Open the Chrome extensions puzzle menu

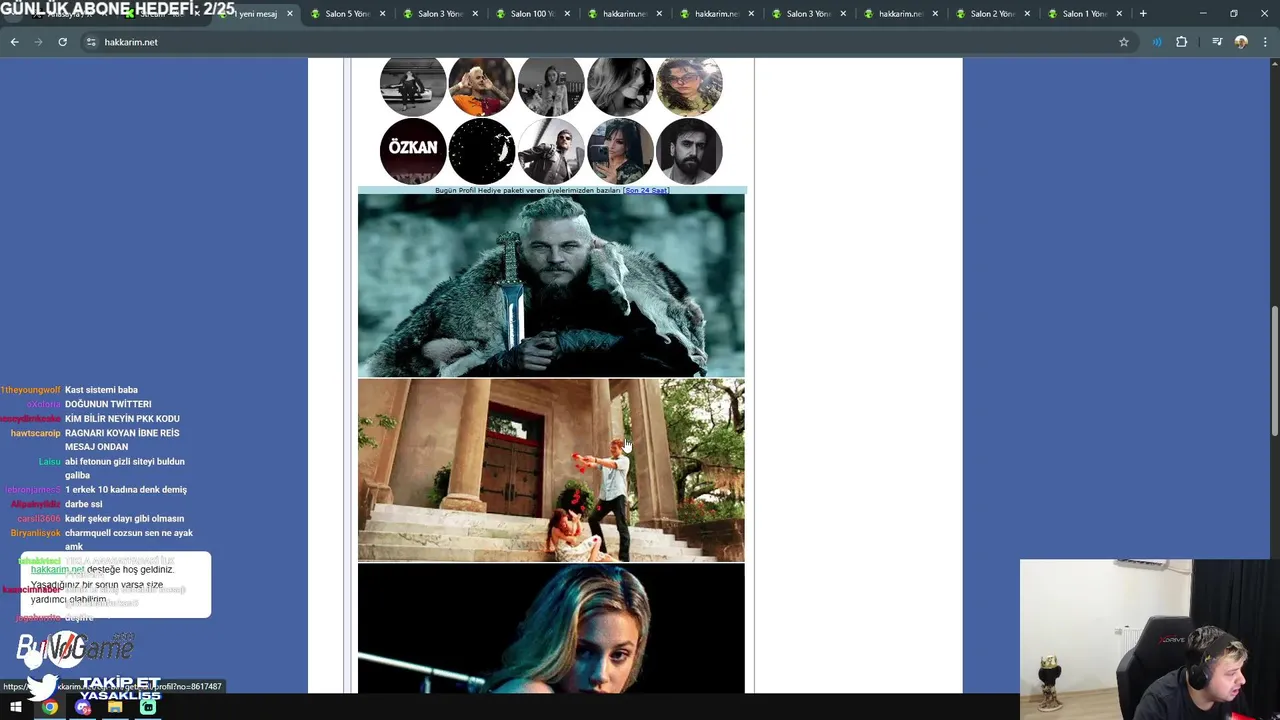click(x=1181, y=42)
